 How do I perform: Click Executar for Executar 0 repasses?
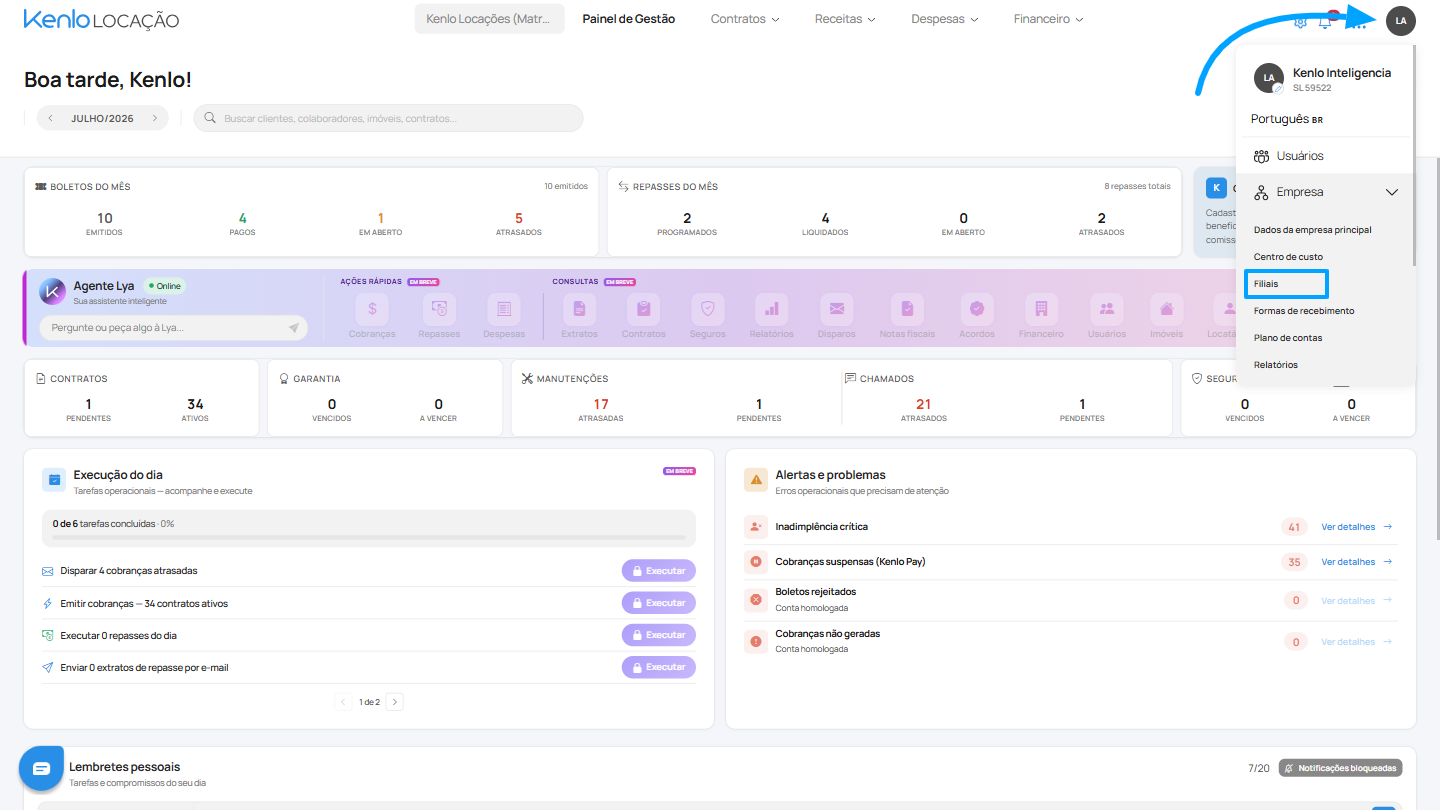pyautogui.click(x=658, y=635)
